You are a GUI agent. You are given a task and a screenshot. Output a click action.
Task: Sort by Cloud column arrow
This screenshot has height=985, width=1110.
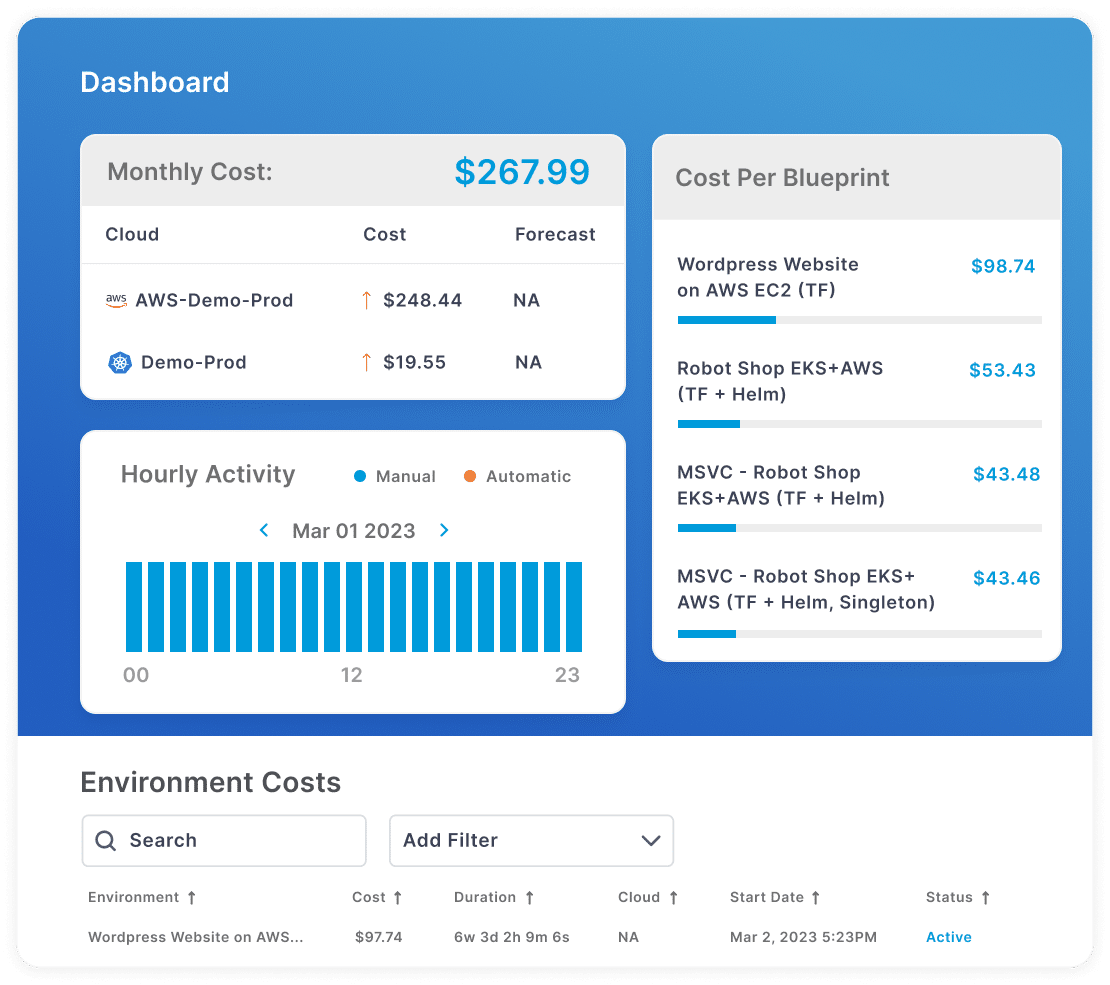pyautogui.click(x=673, y=898)
